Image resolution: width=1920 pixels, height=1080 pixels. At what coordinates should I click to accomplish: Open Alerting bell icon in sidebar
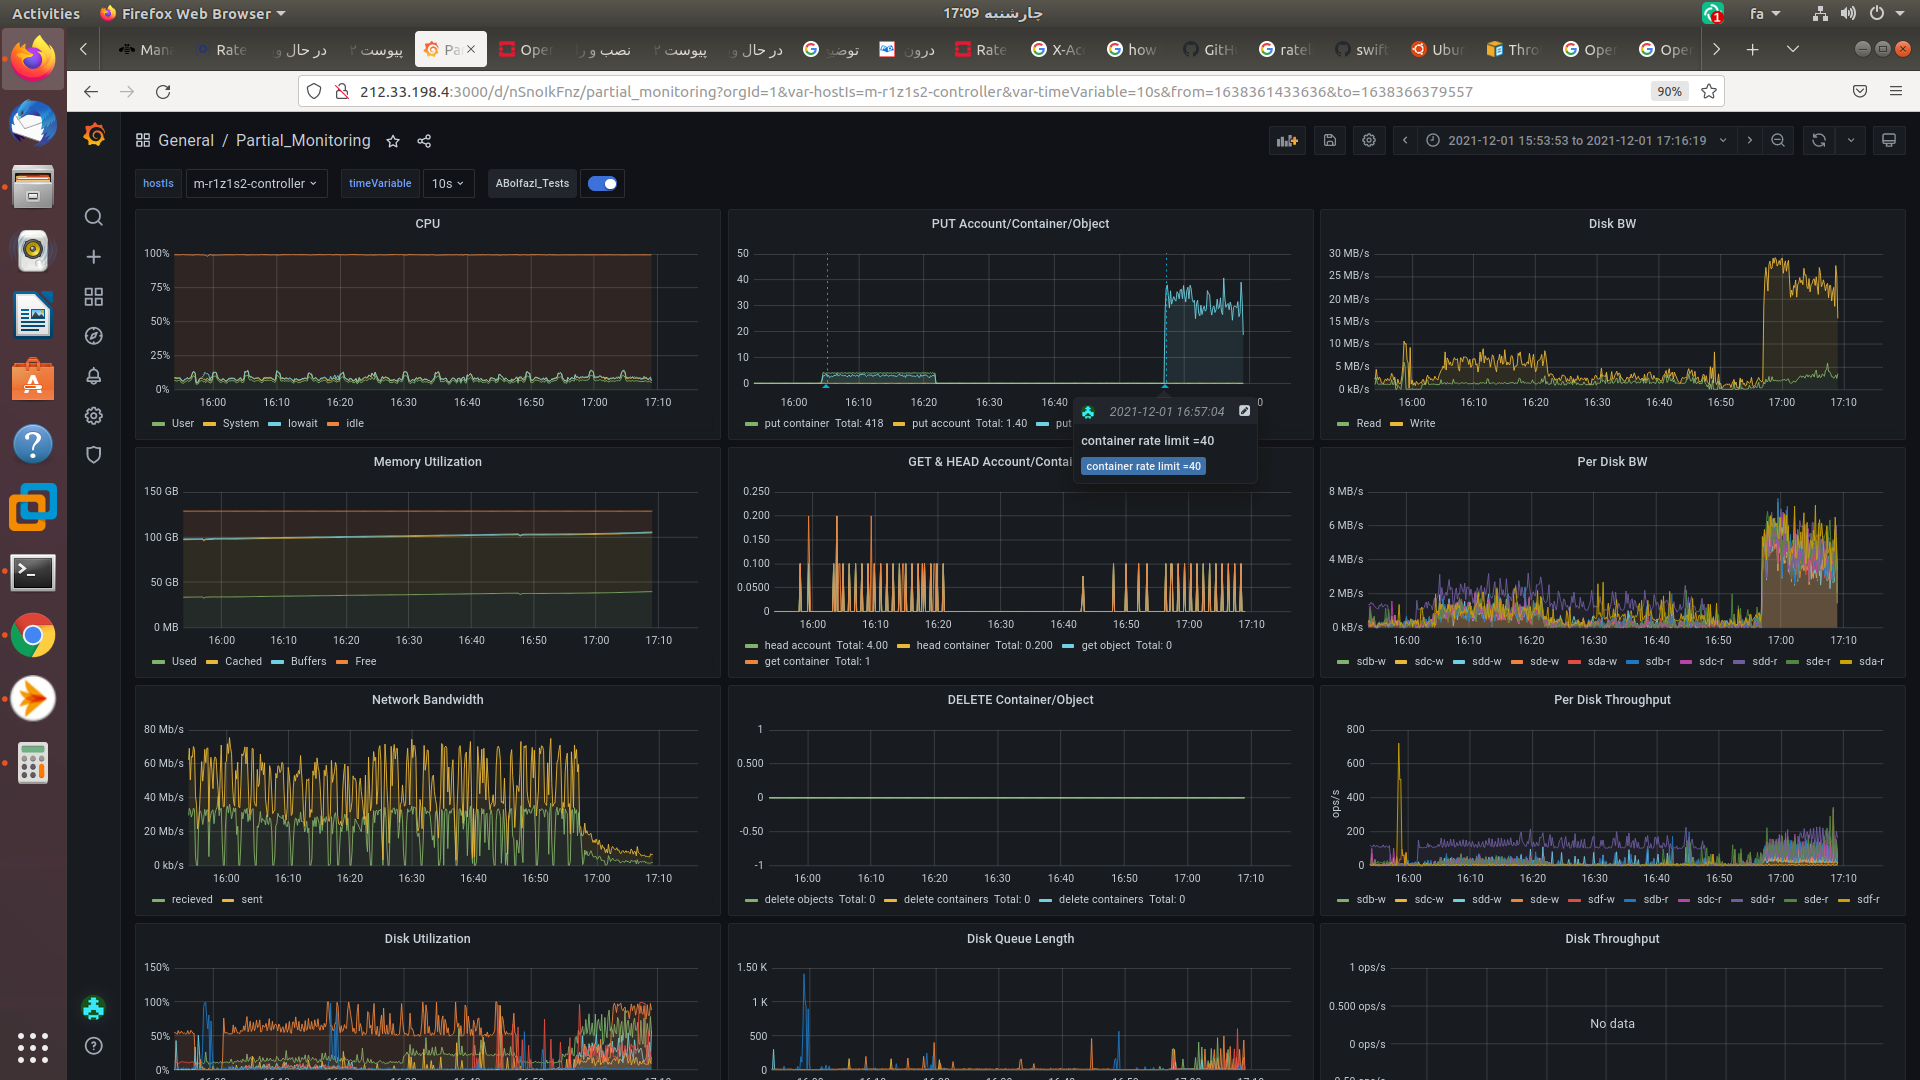coord(94,376)
